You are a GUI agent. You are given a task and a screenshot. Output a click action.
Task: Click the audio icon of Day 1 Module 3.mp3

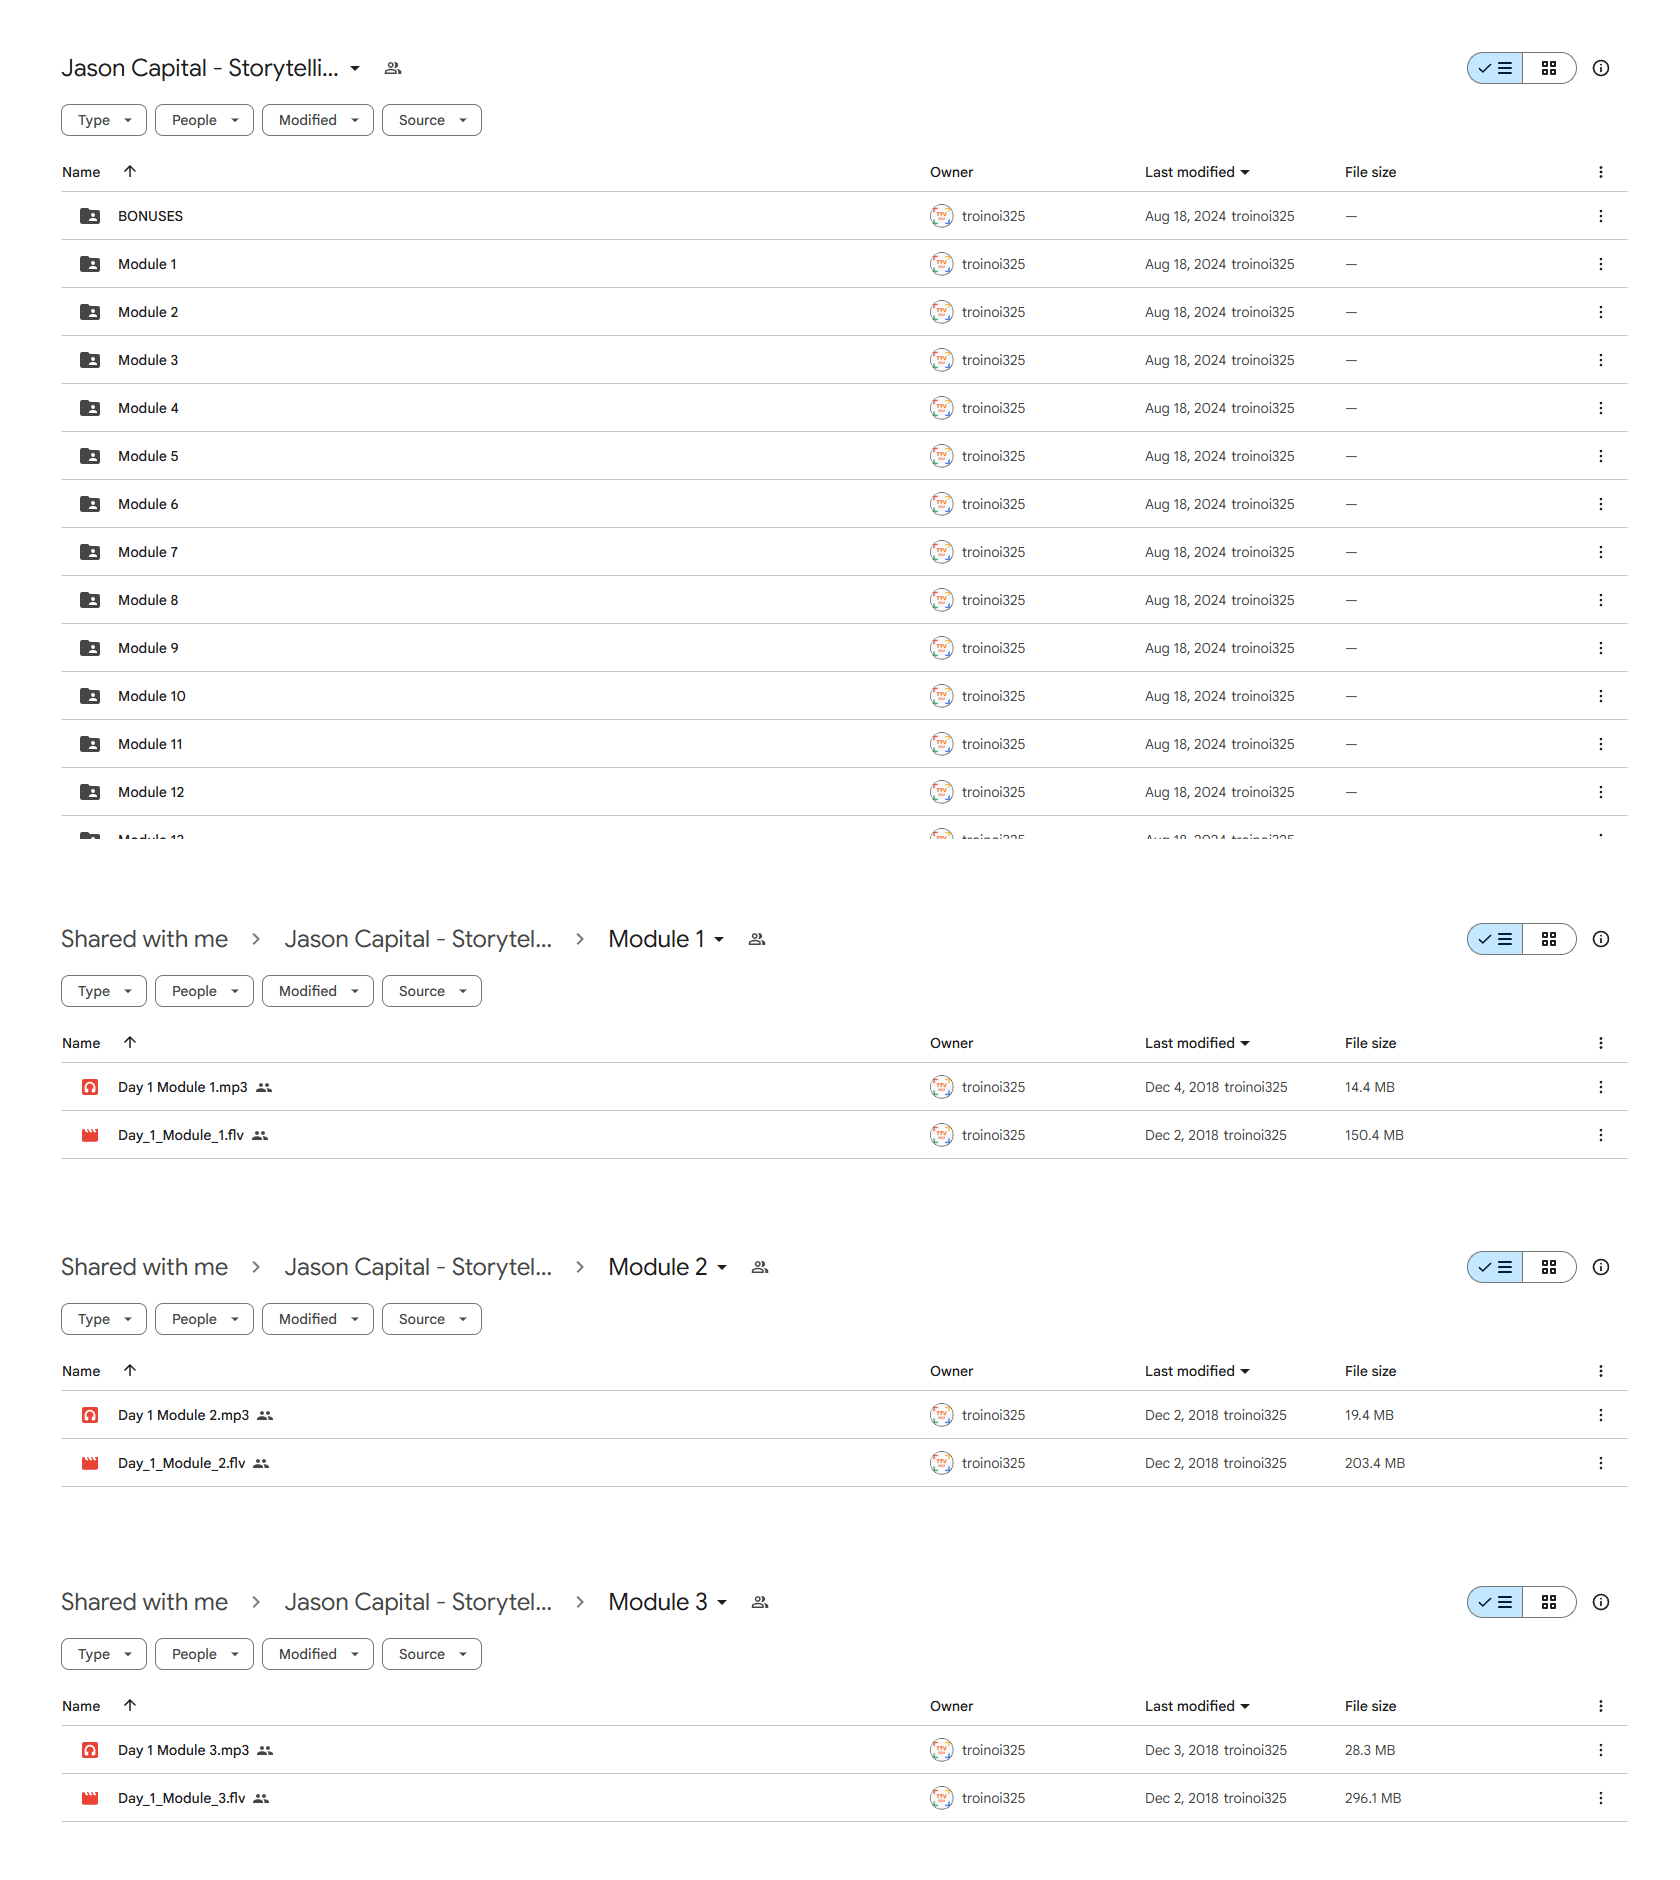90,1750
